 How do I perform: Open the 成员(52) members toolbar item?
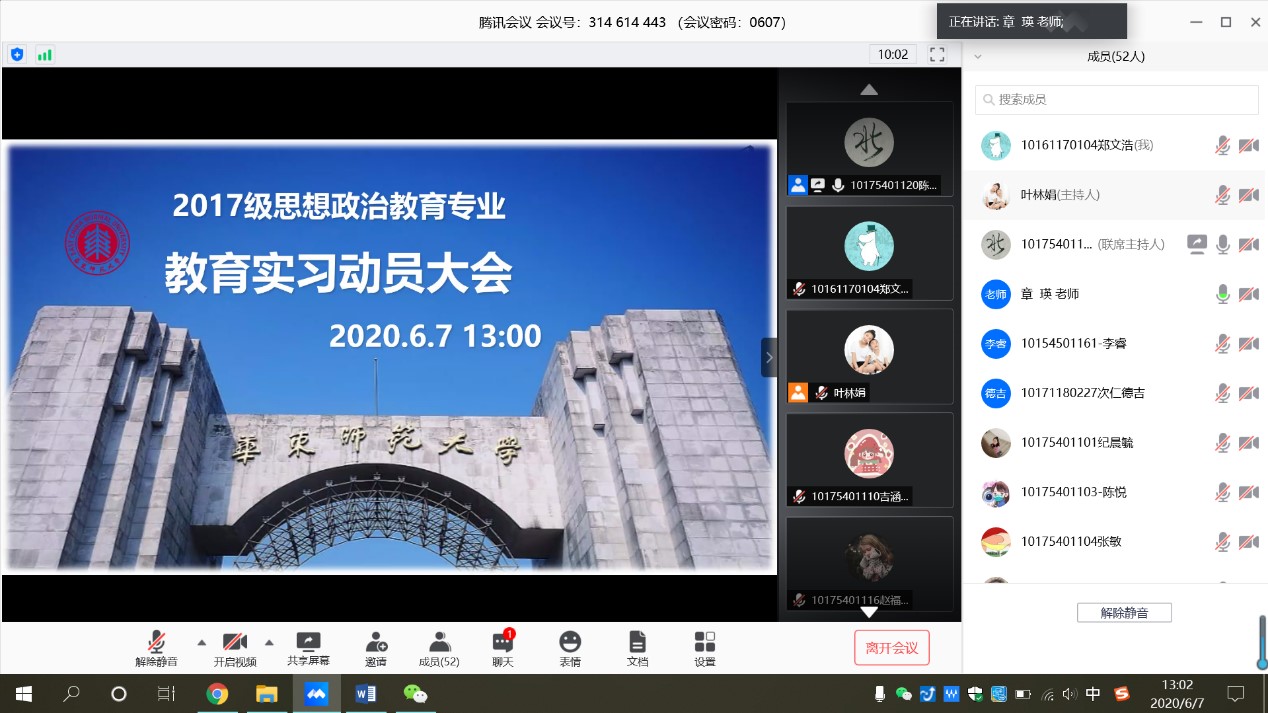tap(439, 647)
